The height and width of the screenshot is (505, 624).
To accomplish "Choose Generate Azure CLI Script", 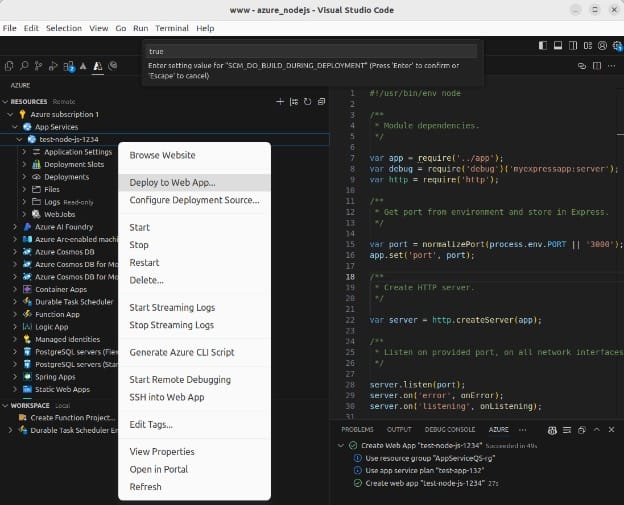I will pyautogui.click(x=194, y=353).
